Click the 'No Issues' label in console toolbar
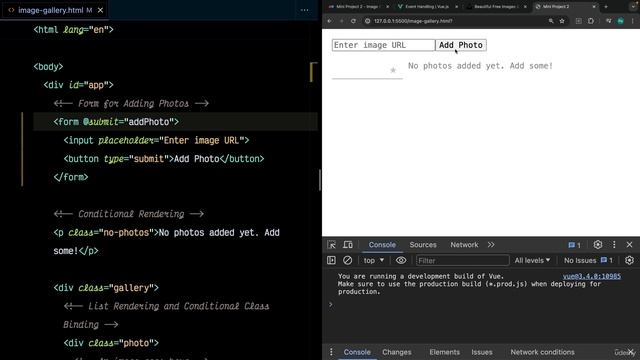640x360 pixels. coord(580,260)
